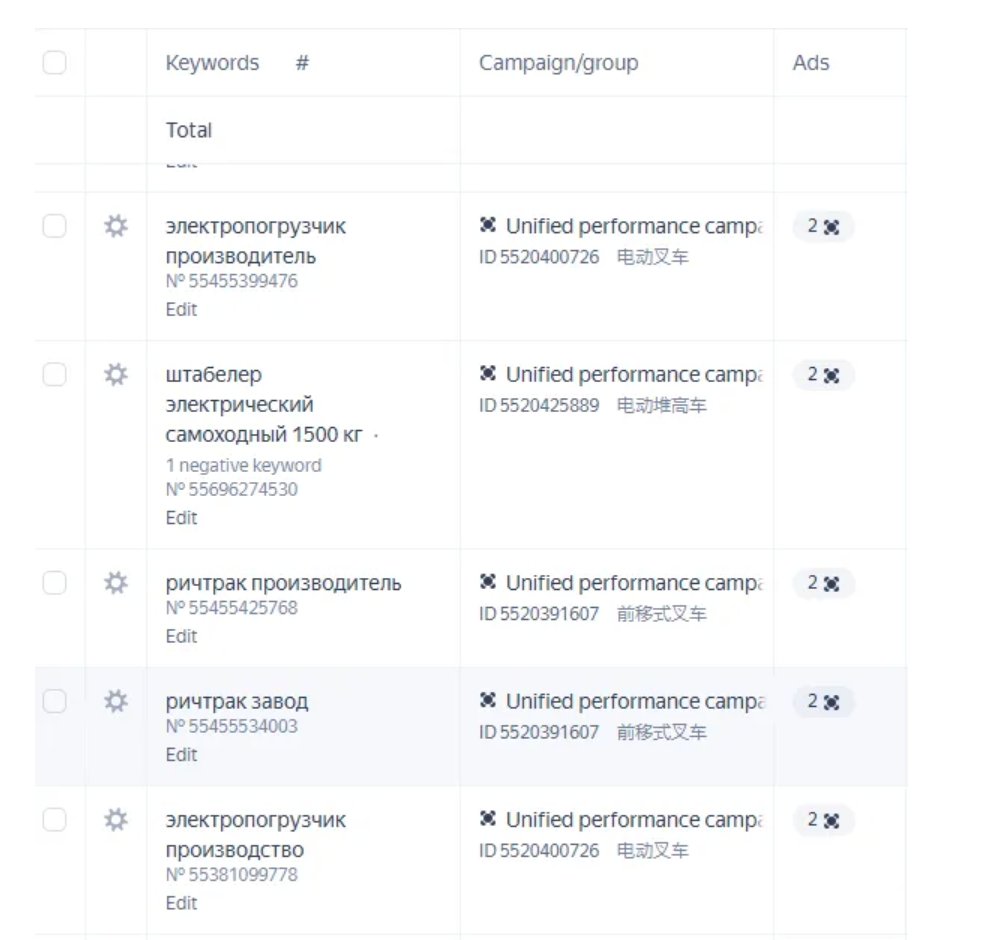
Task: Click the gear icon beside ричтрак завод
Action: tap(116, 701)
